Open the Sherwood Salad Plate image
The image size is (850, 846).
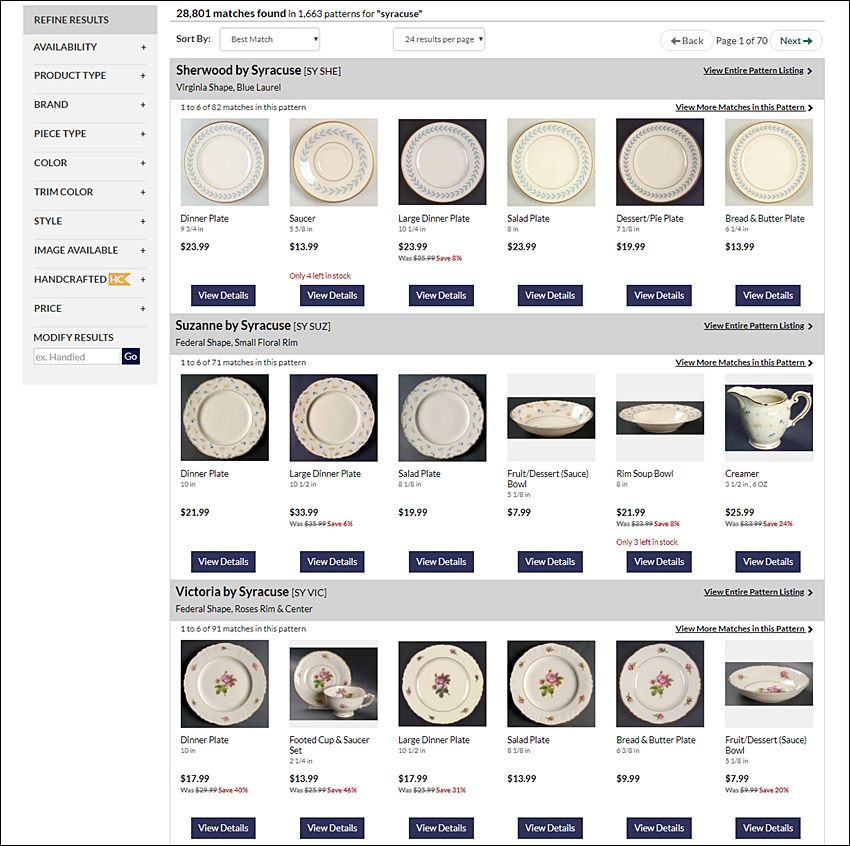point(551,163)
